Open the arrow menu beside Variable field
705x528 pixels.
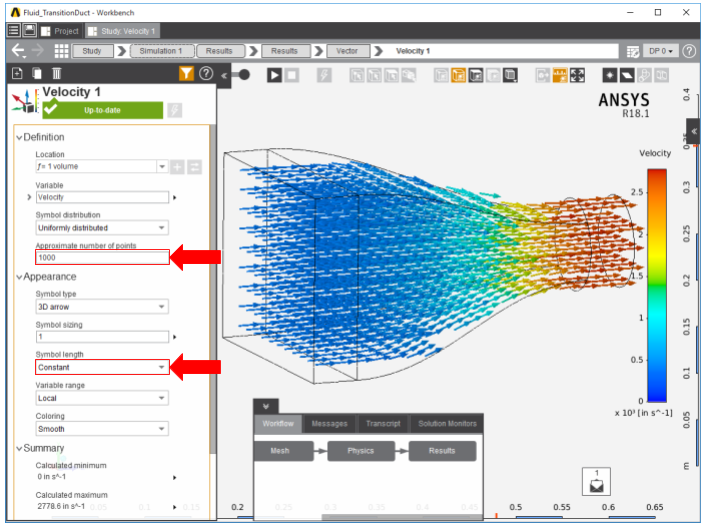(174, 197)
